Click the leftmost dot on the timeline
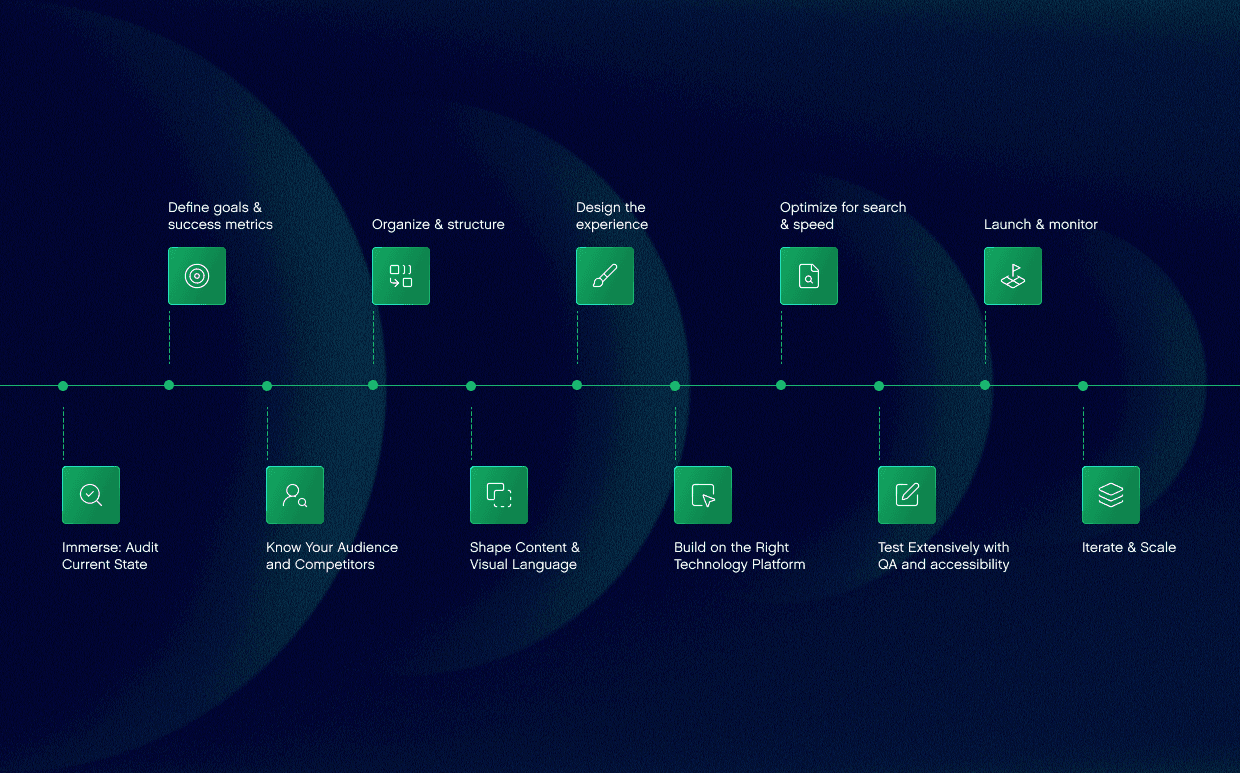Viewport: 1240px width, 773px height. click(63, 386)
